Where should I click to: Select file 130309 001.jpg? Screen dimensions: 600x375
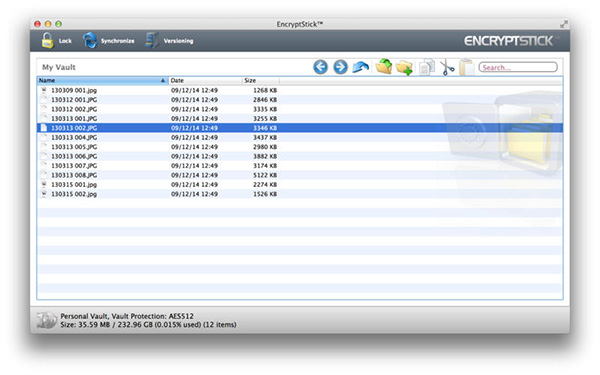(x=74, y=90)
